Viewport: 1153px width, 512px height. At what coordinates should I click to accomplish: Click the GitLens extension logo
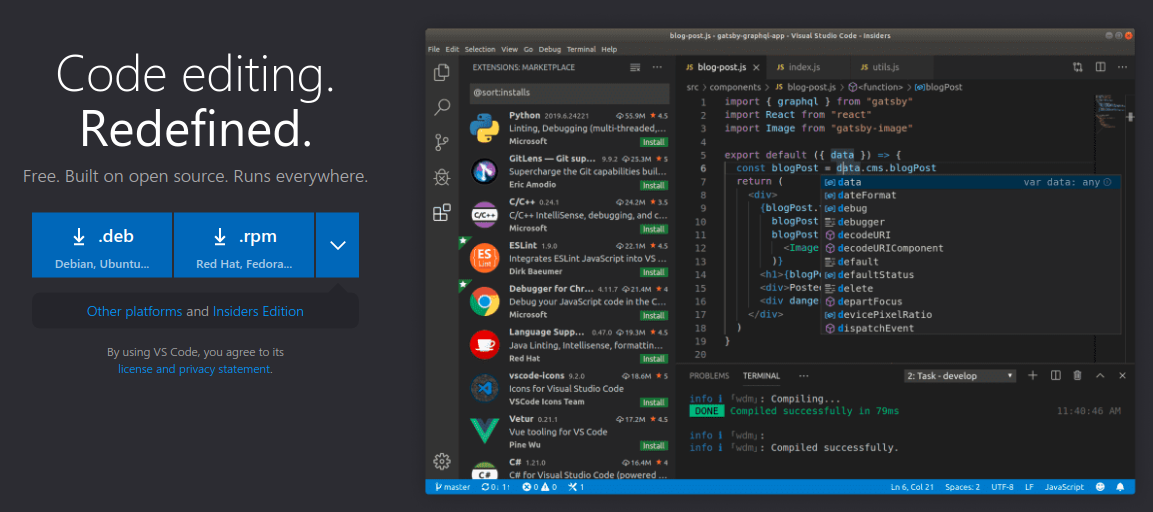[x=485, y=171]
